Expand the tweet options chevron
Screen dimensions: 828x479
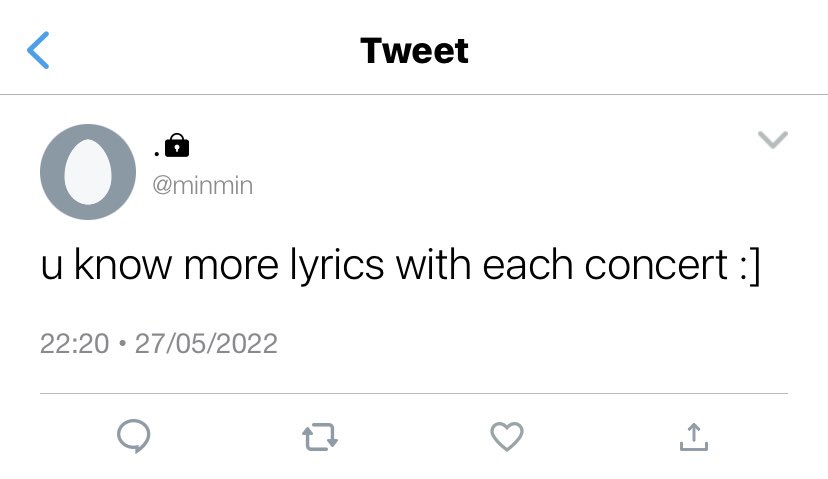click(773, 139)
